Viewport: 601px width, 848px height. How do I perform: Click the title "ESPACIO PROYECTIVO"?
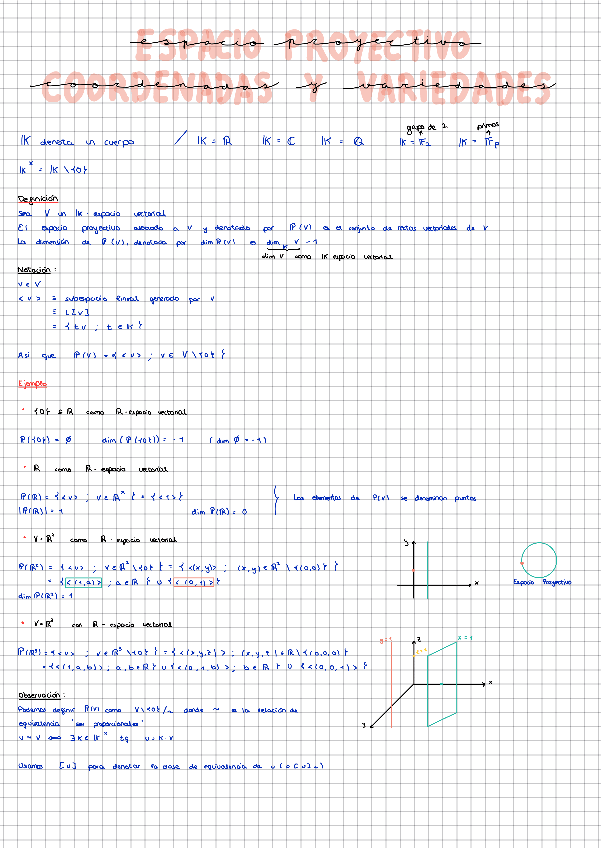302,45
